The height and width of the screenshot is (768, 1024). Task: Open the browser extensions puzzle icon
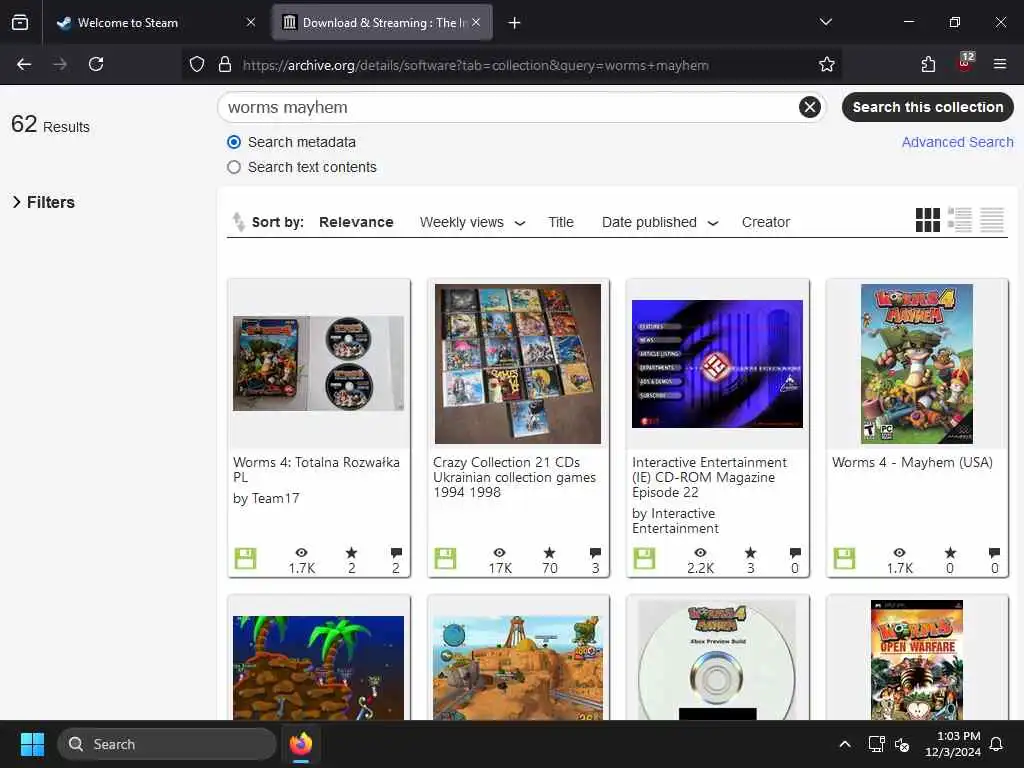point(928,64)
